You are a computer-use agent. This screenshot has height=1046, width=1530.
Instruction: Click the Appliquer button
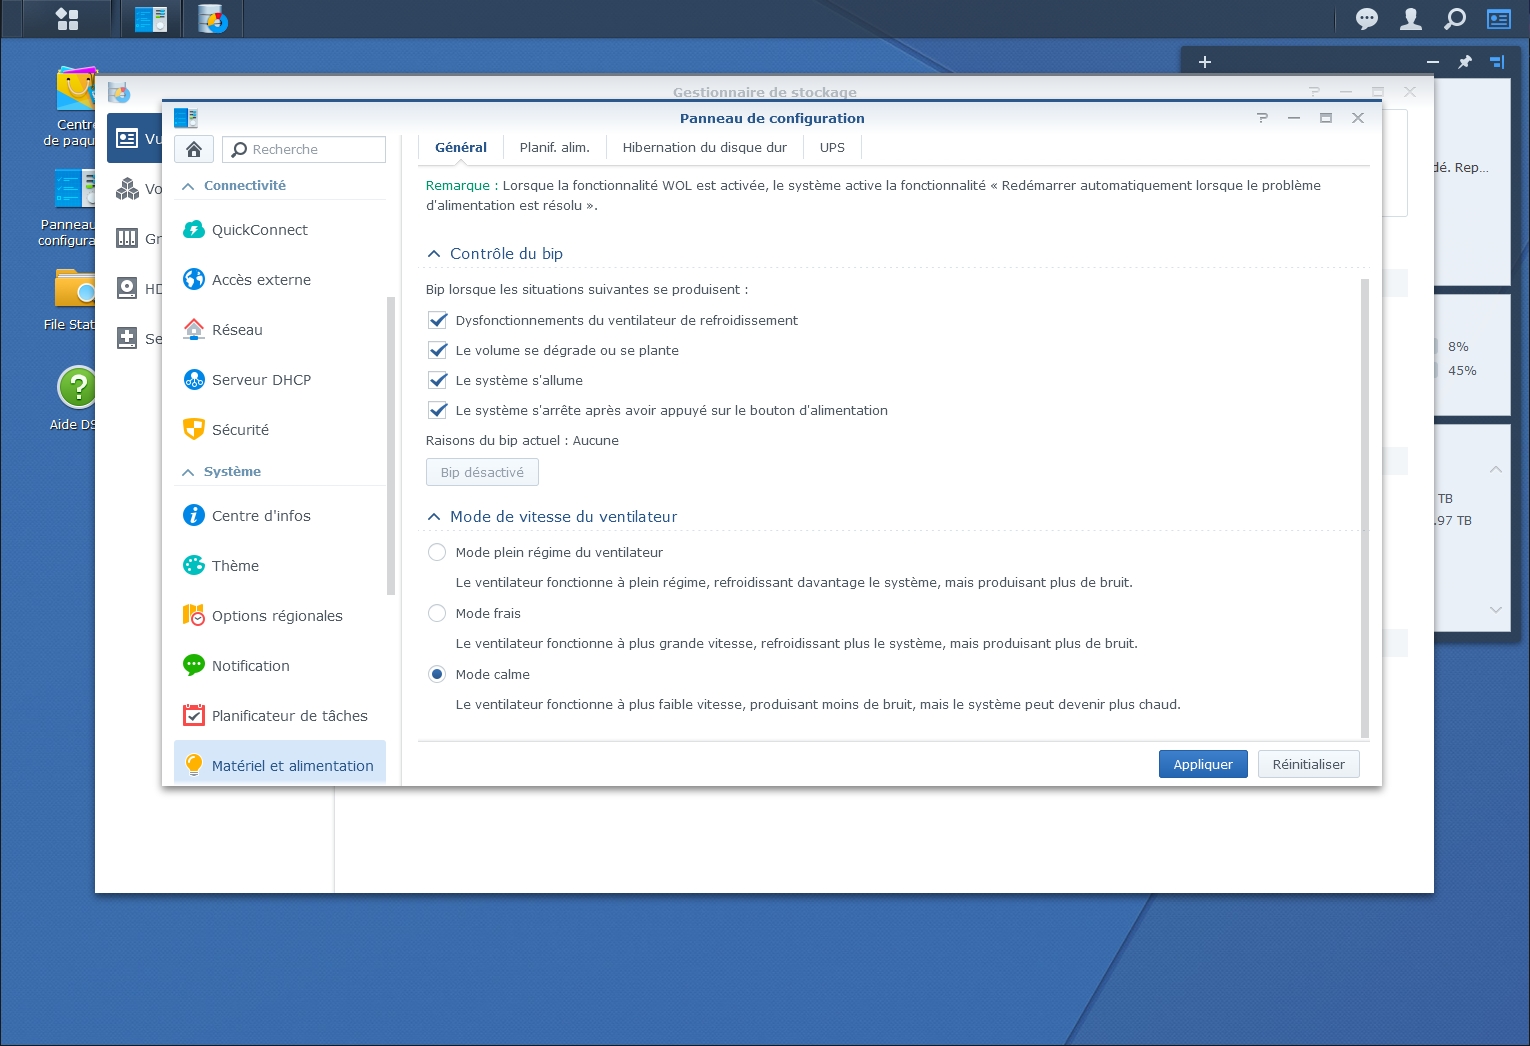(1202, 764)
